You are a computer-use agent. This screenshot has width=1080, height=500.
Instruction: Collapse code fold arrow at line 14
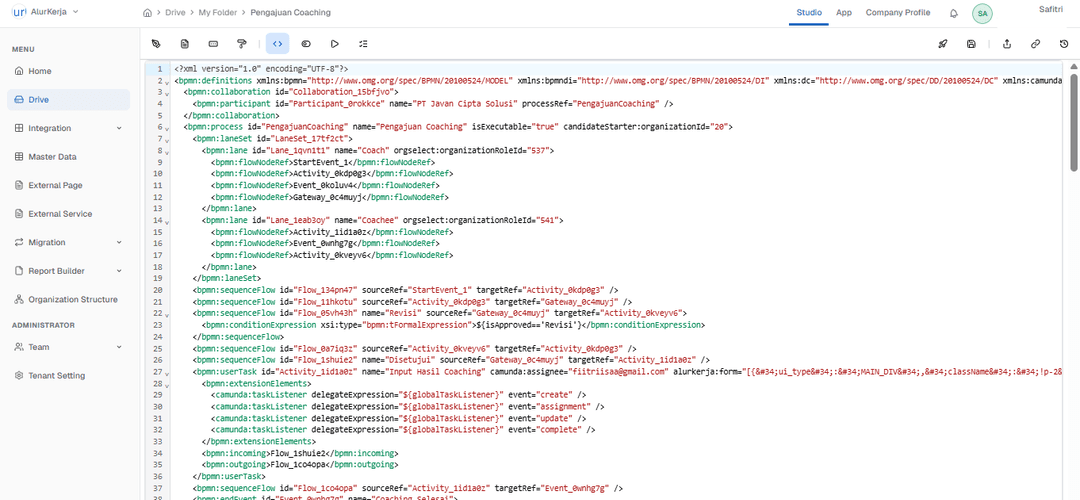pos(167,220)
